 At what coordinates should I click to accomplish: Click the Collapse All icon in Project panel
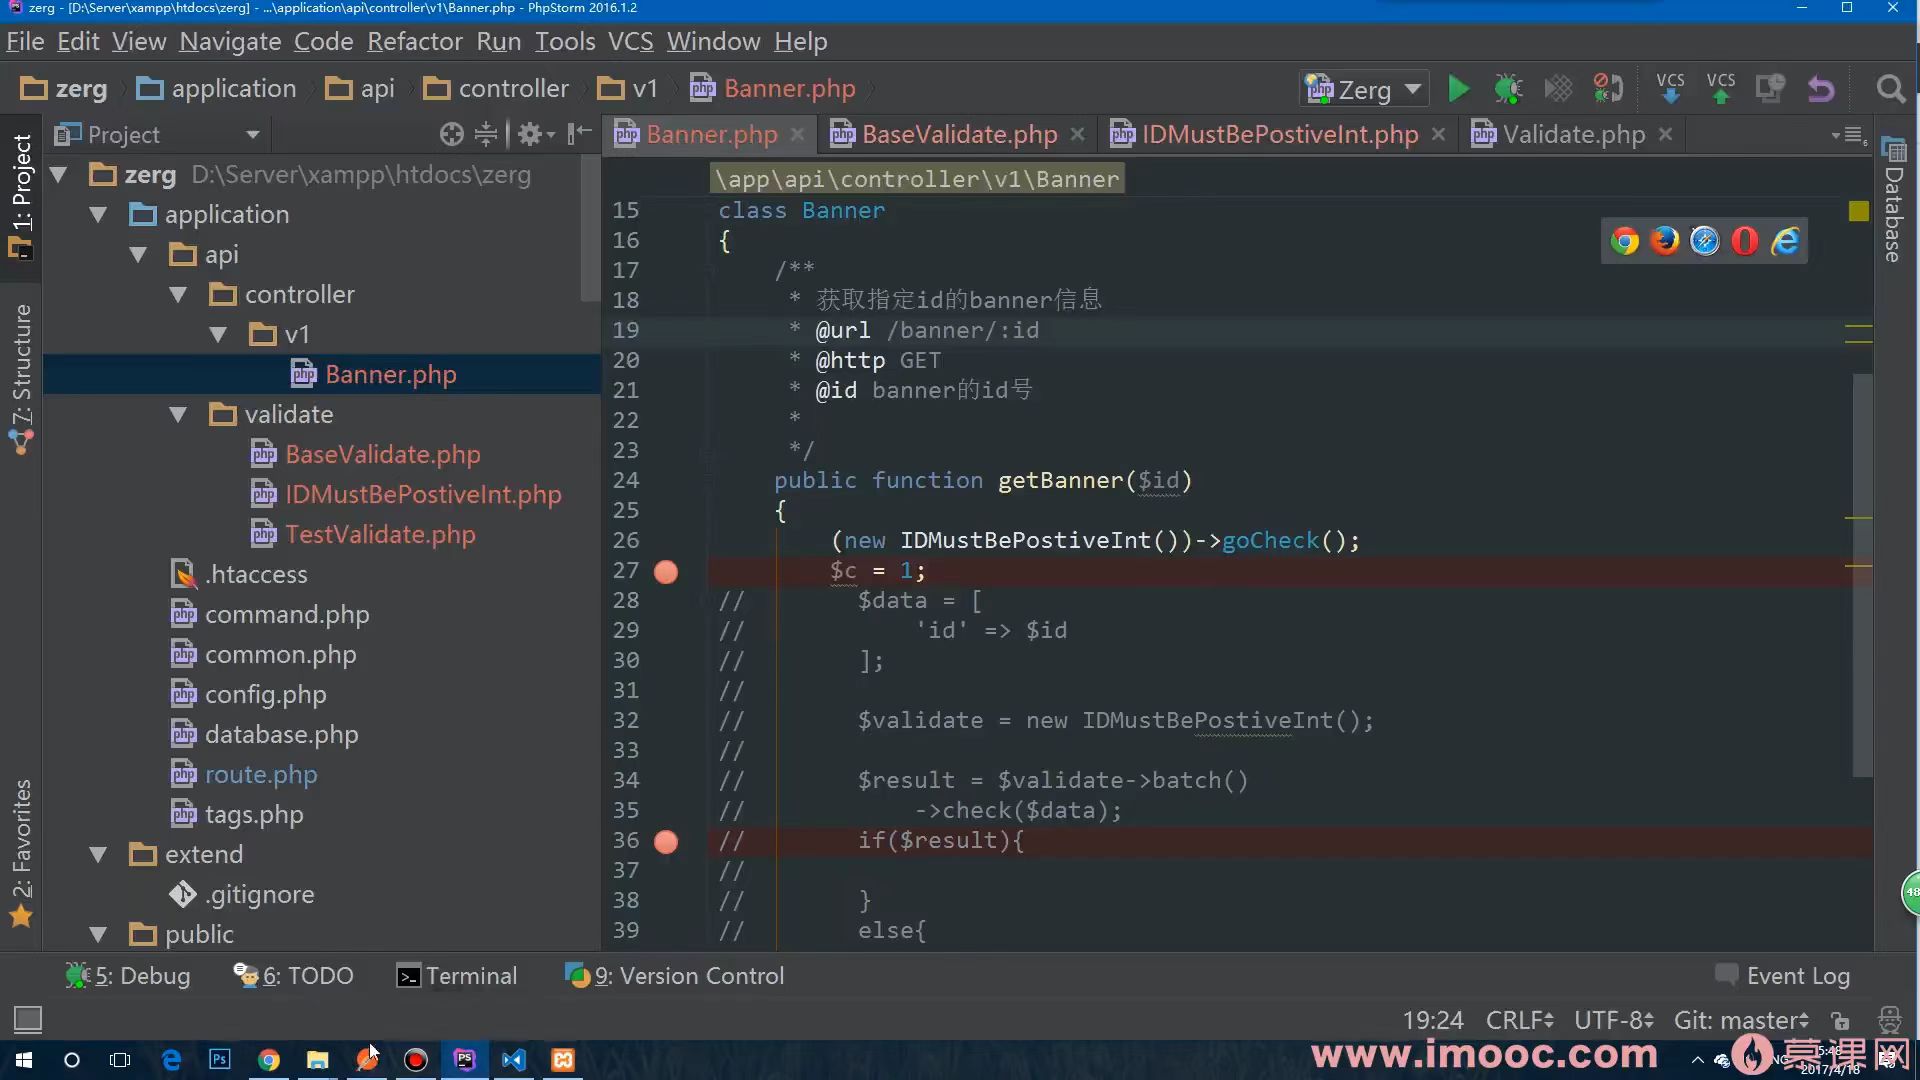[x=486, y=134]
